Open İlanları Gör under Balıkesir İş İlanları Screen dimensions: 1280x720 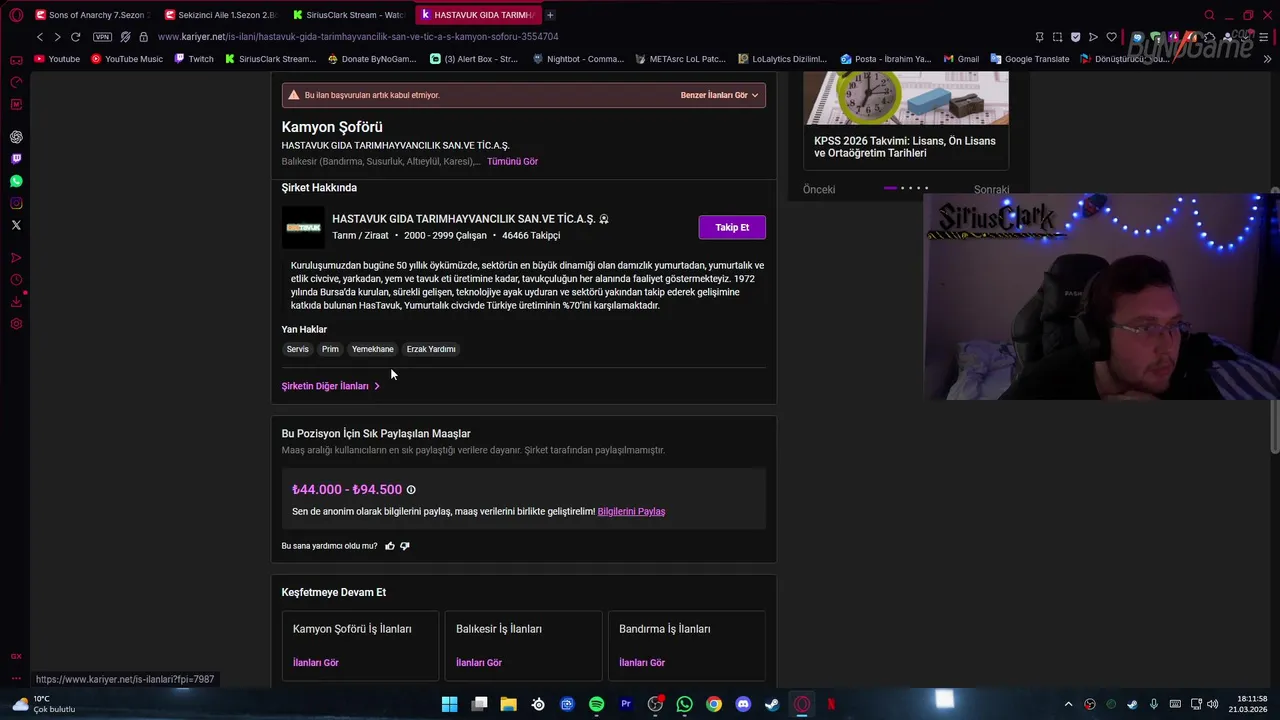coord(479,662)
